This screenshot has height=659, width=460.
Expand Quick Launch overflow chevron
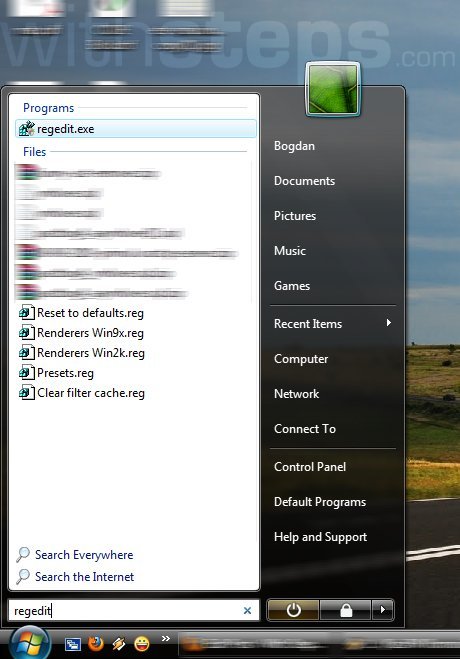pyautogui.click(x=166, y=638)
